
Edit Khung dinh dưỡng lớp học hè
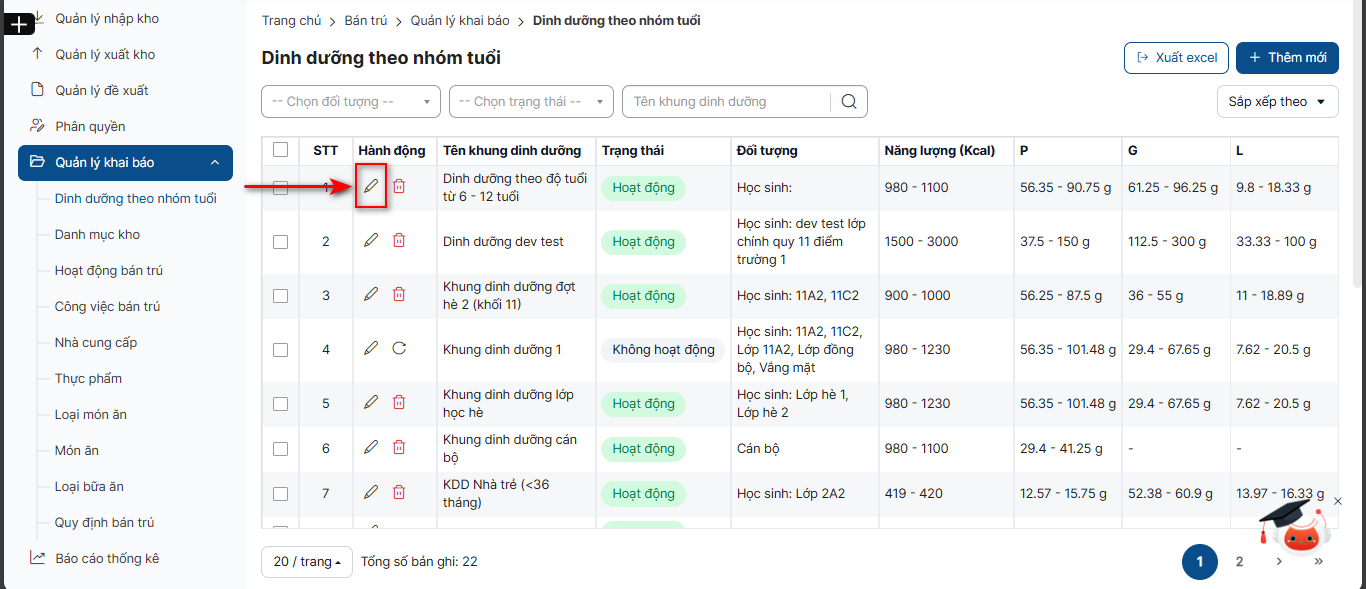[371, 402]
